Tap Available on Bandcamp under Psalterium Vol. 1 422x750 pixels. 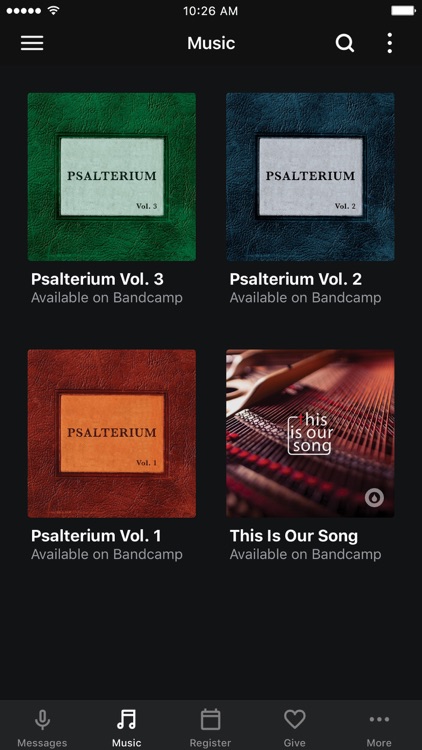(x=107, y=554)
